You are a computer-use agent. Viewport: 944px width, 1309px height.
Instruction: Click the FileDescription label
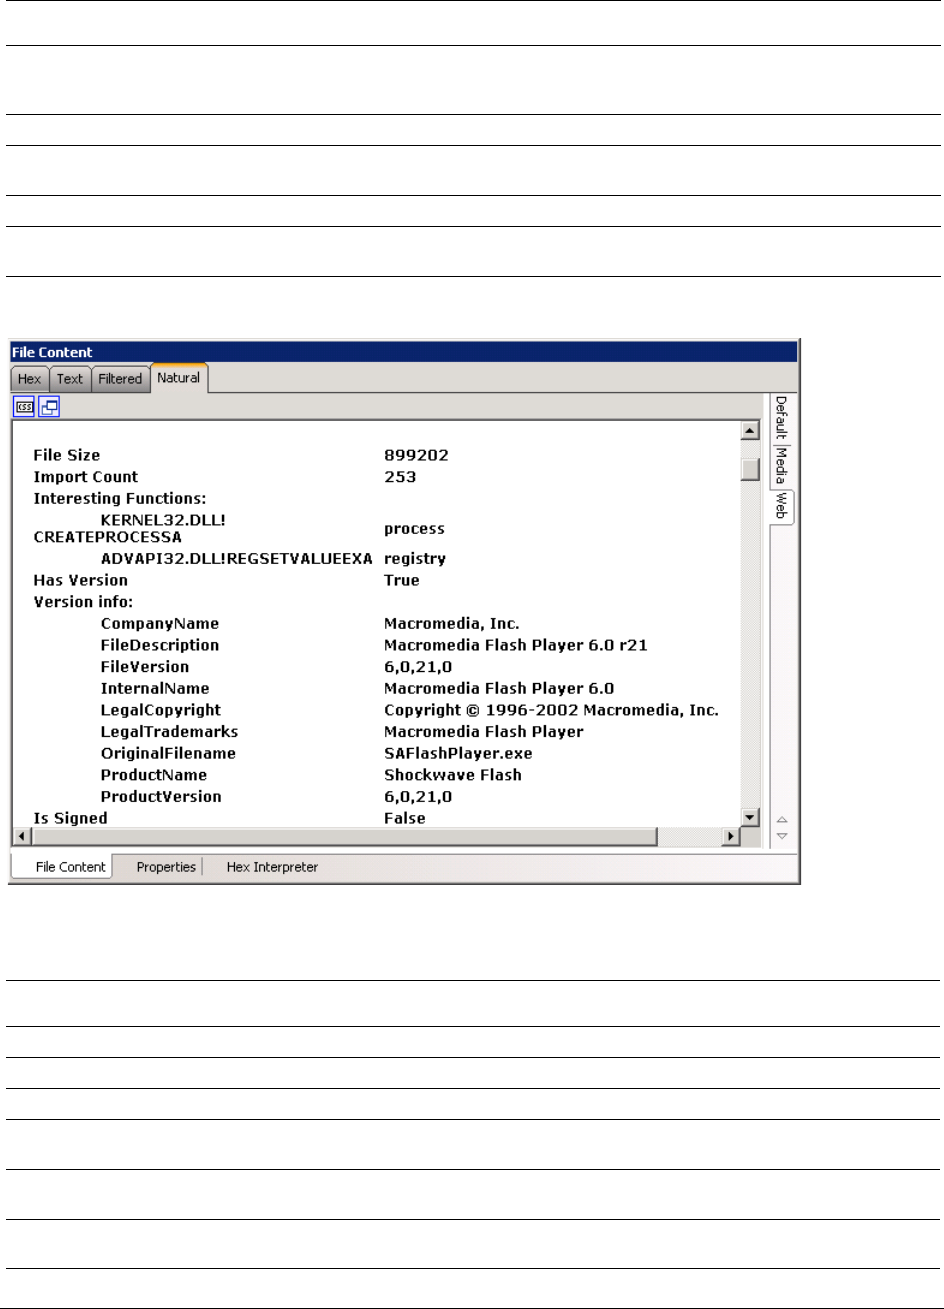click(160, 645)
